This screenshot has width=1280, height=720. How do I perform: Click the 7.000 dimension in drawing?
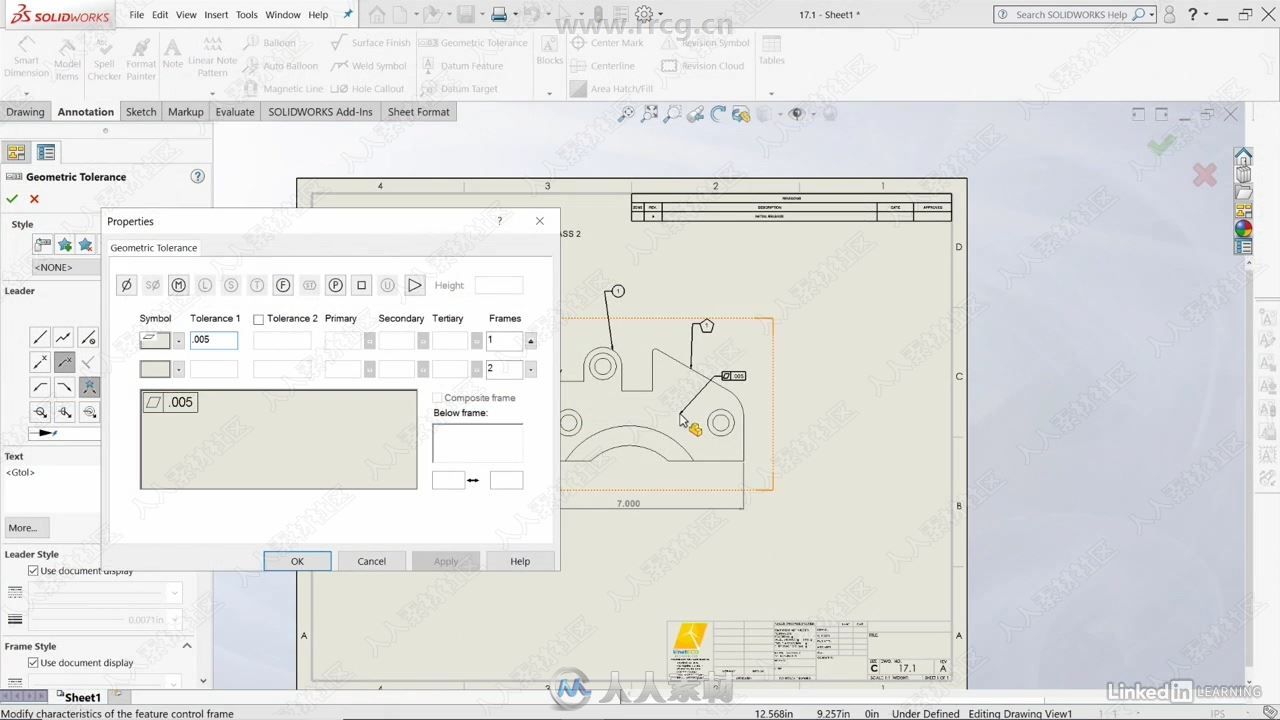click(x=628, y=503)
